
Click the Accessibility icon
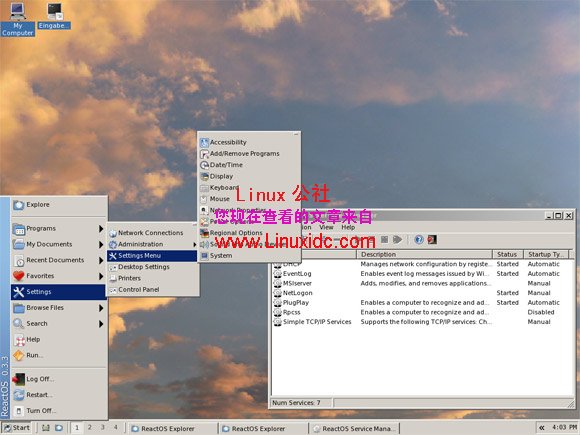205,142
